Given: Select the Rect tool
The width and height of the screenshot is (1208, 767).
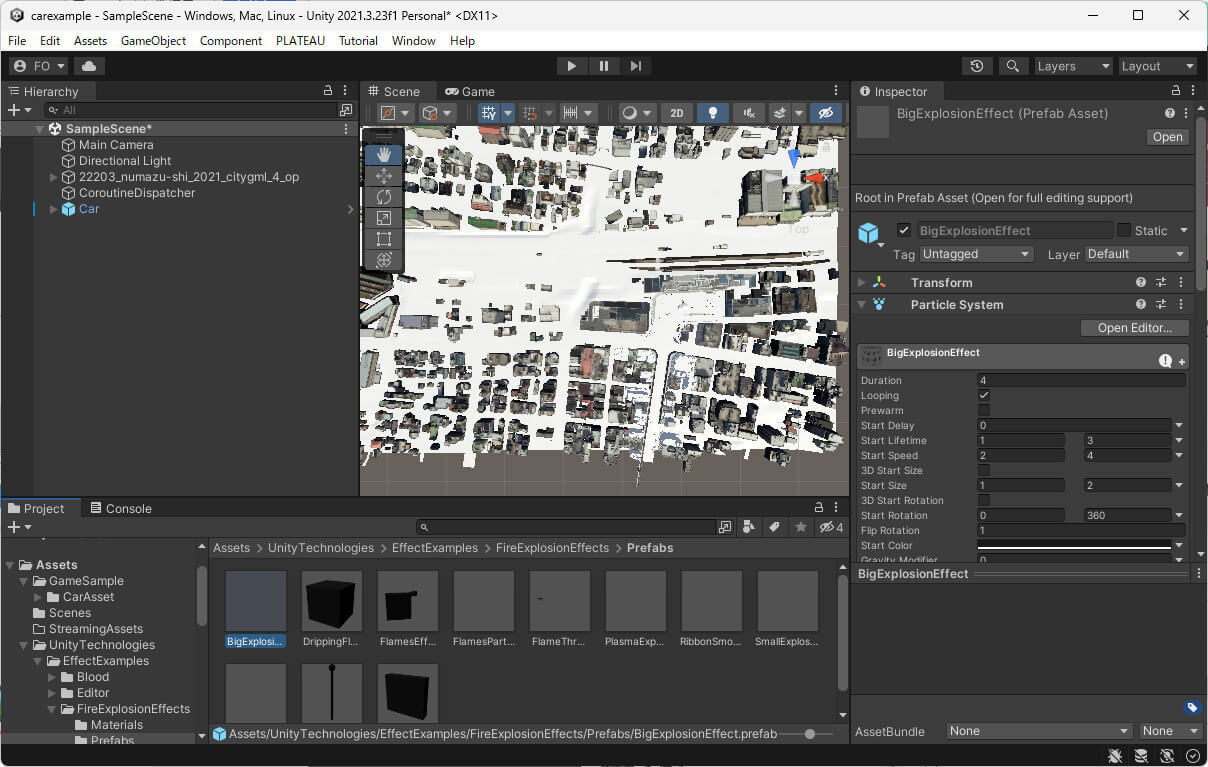Looking at the screenshot, I should [384, 239].
